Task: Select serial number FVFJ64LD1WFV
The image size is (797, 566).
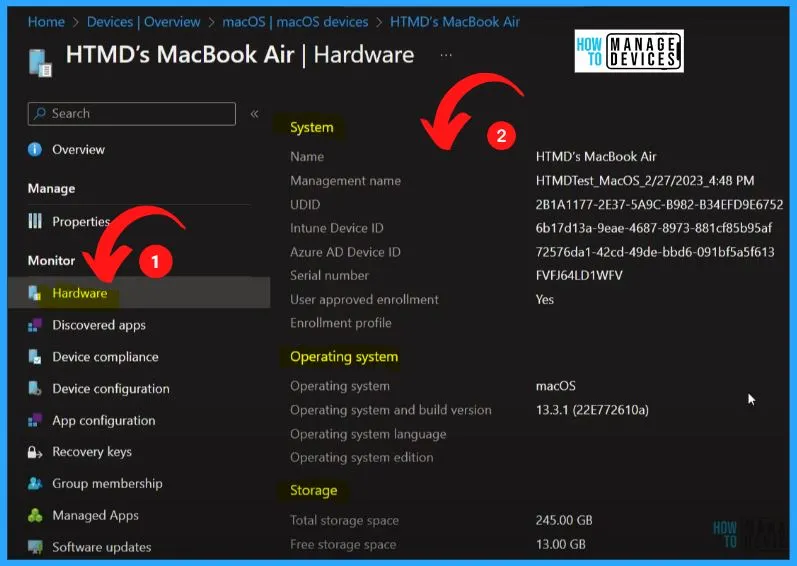Action: click(x=579, y=275)
